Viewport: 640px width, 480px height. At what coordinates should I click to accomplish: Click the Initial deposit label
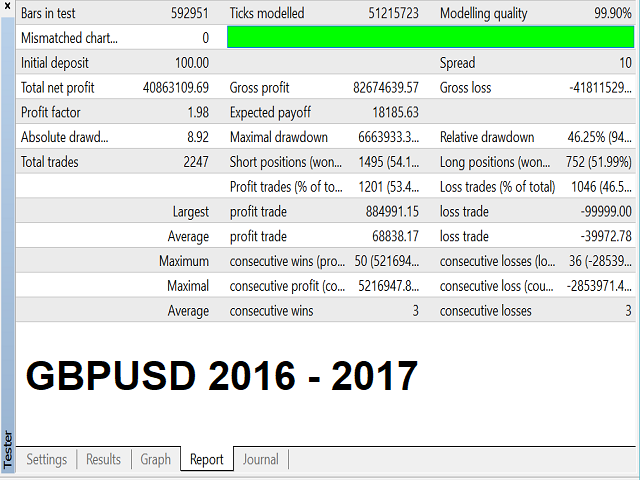pyautogui.click(x=55, y=63)
